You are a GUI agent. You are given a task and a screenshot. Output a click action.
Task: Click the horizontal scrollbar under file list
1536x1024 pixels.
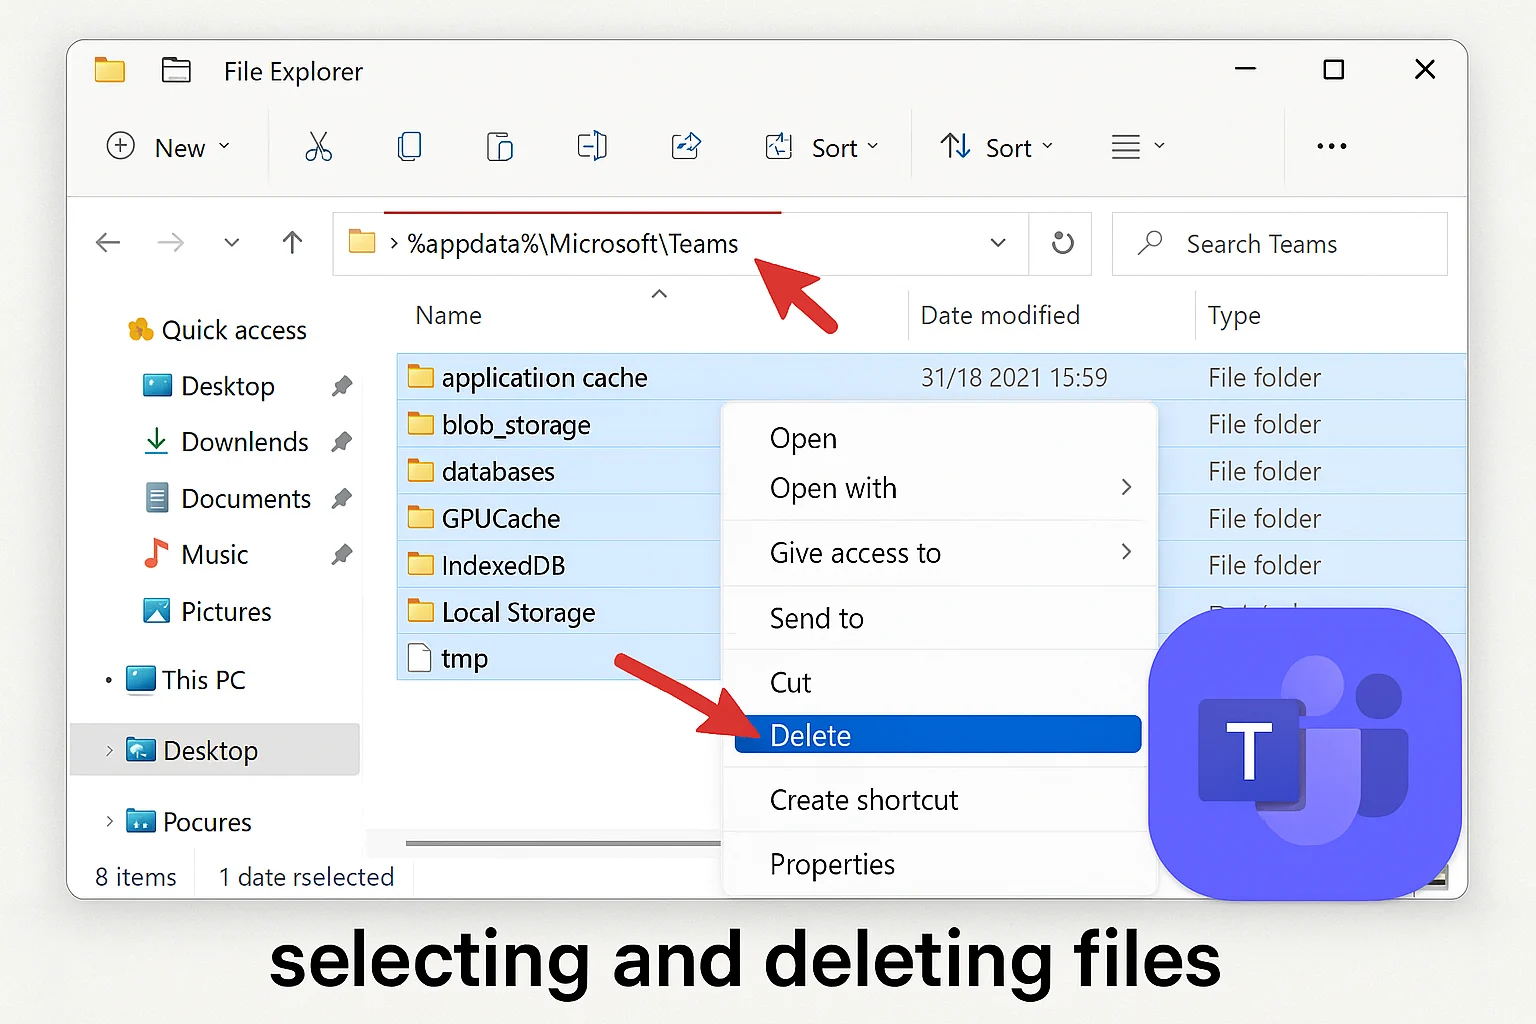(x=563, y=843)
